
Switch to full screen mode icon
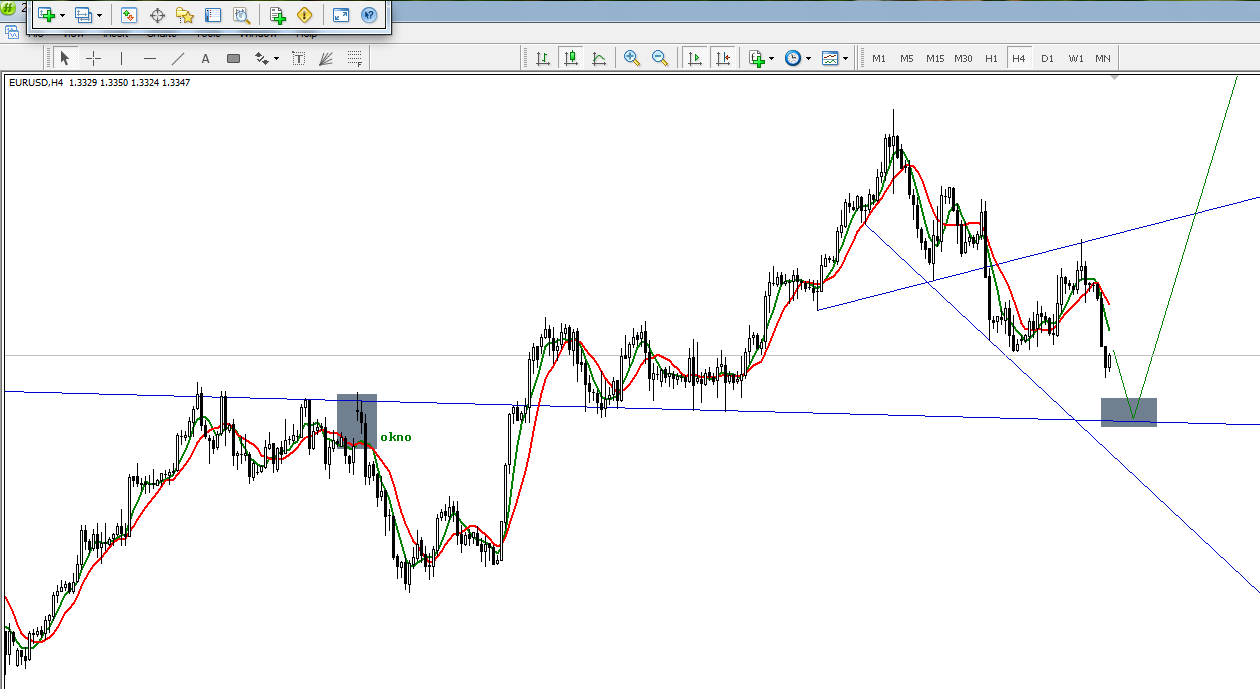pyautogui.click(x=341, y=15)
